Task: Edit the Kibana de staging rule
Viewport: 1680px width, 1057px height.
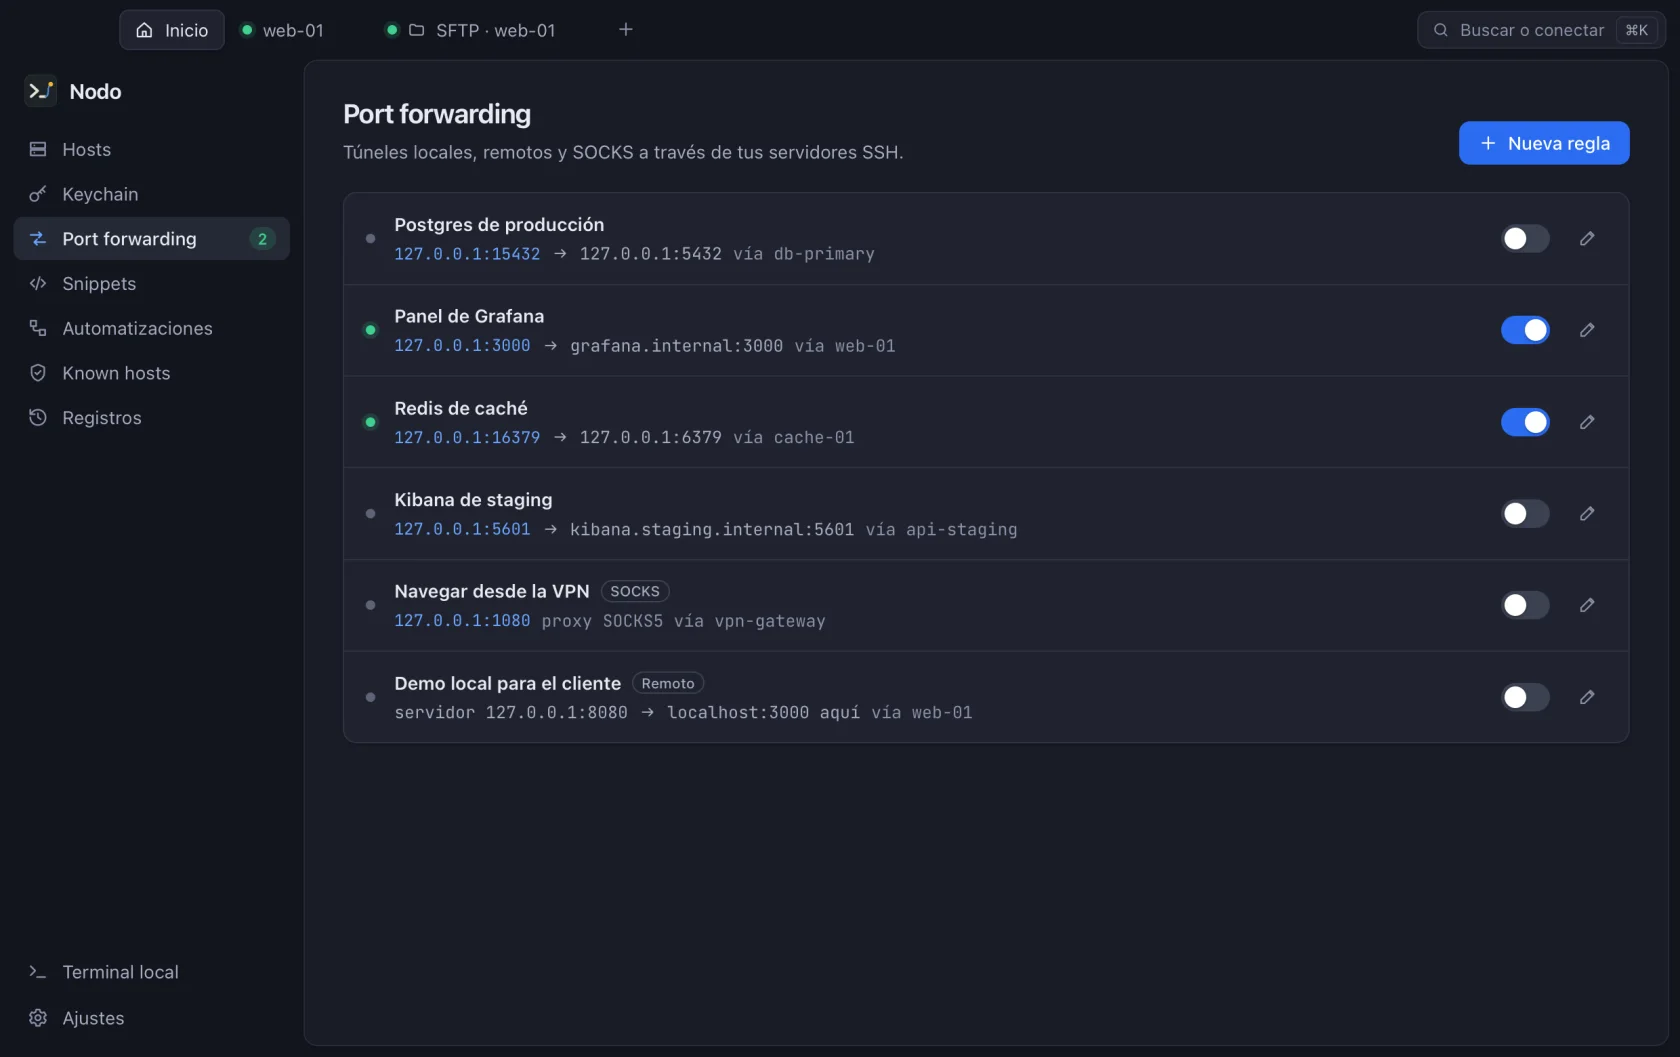Action: point(1587,514)
